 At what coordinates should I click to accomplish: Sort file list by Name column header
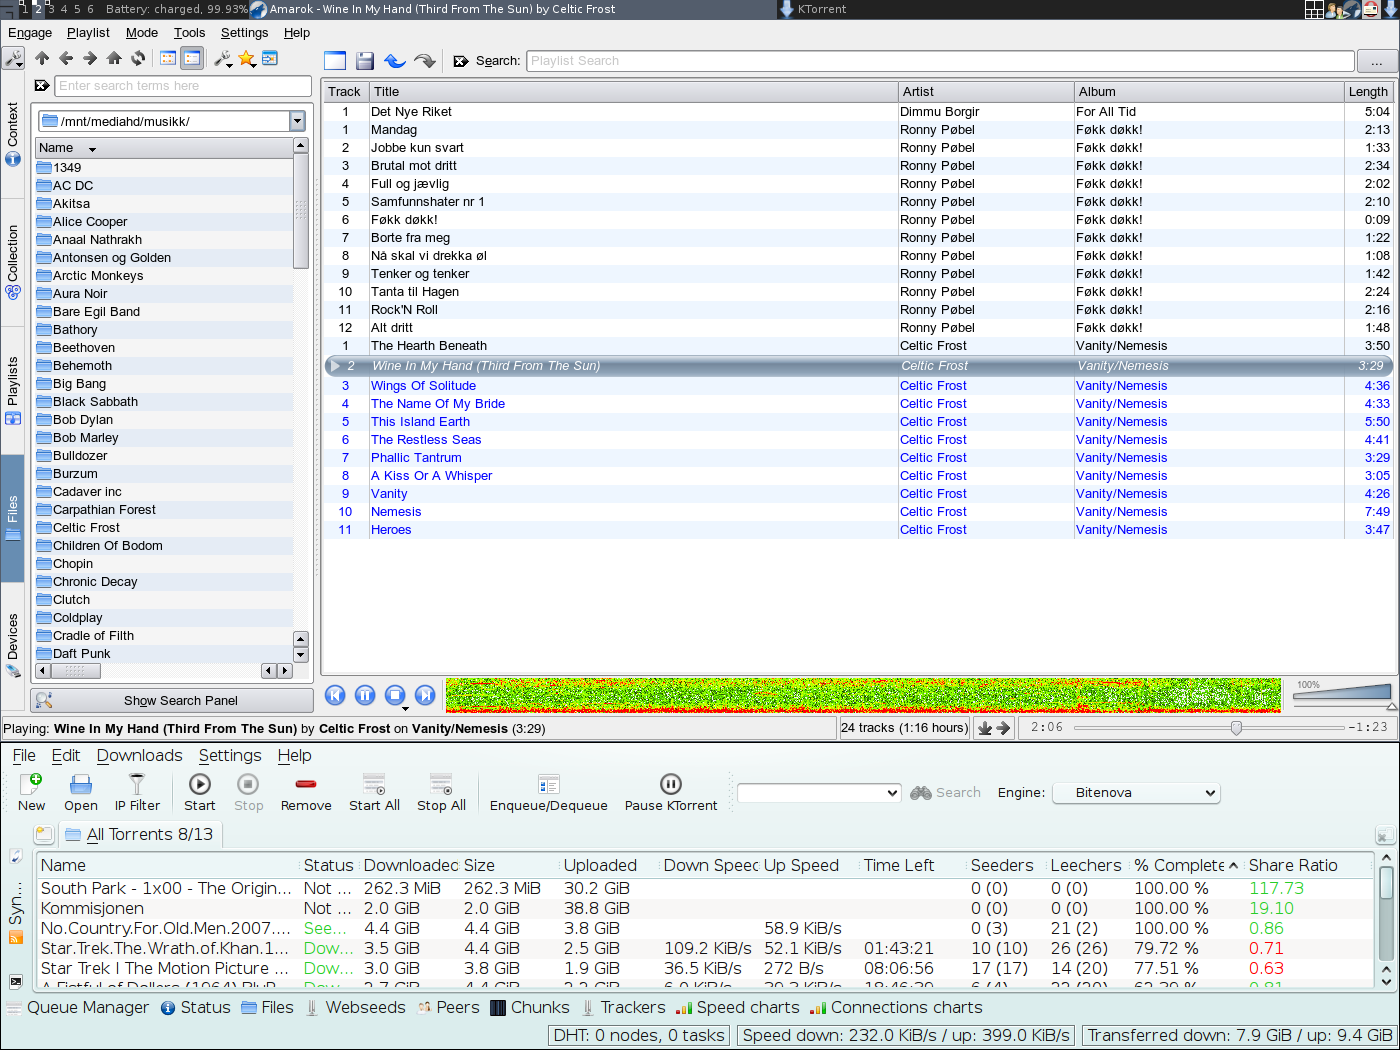[x=164, y=148]
